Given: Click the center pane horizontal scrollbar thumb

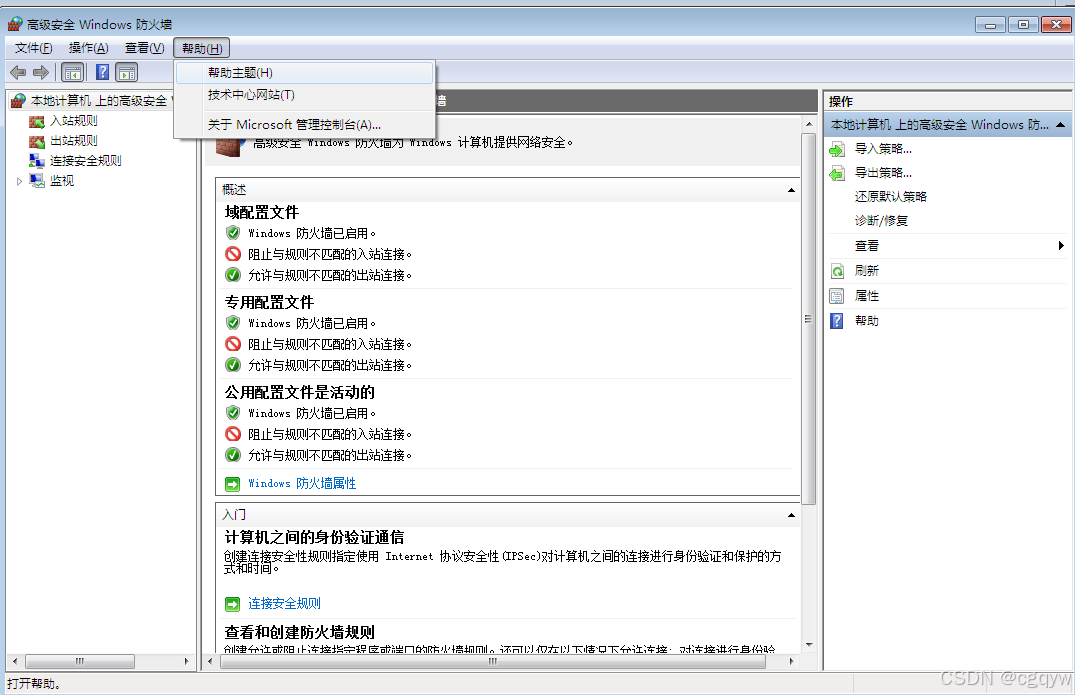Looking at the screenshot, I should click(492, 661).
